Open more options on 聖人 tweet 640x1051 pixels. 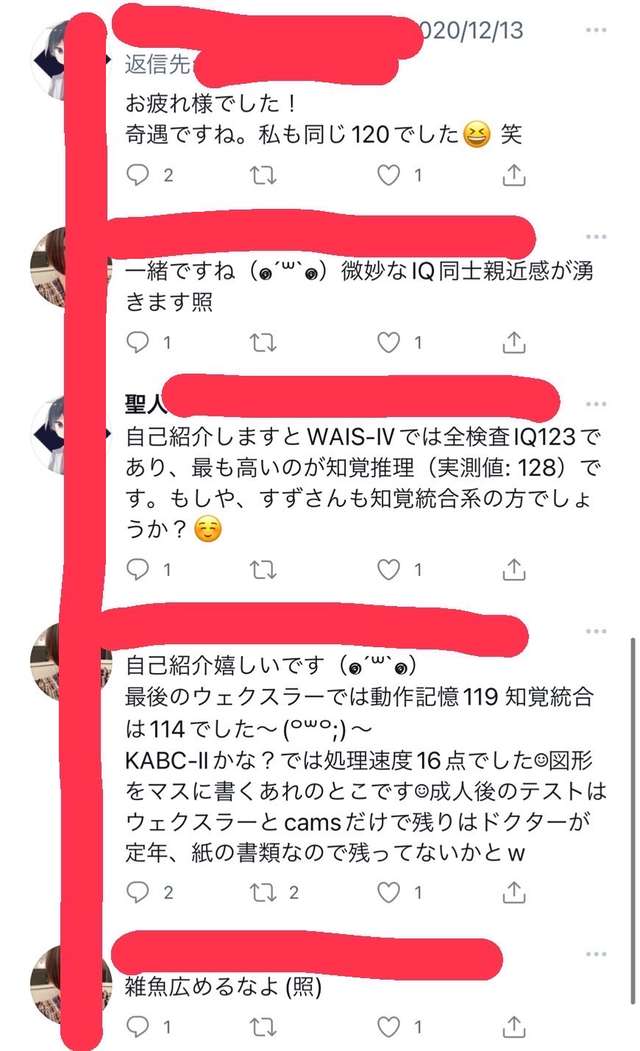coord(596,404)
